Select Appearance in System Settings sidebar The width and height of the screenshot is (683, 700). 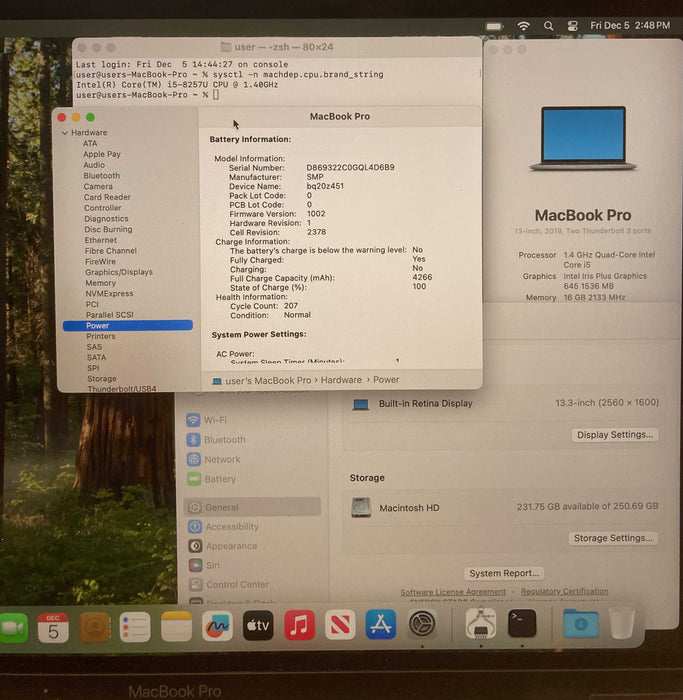click(x=231, y=546)
